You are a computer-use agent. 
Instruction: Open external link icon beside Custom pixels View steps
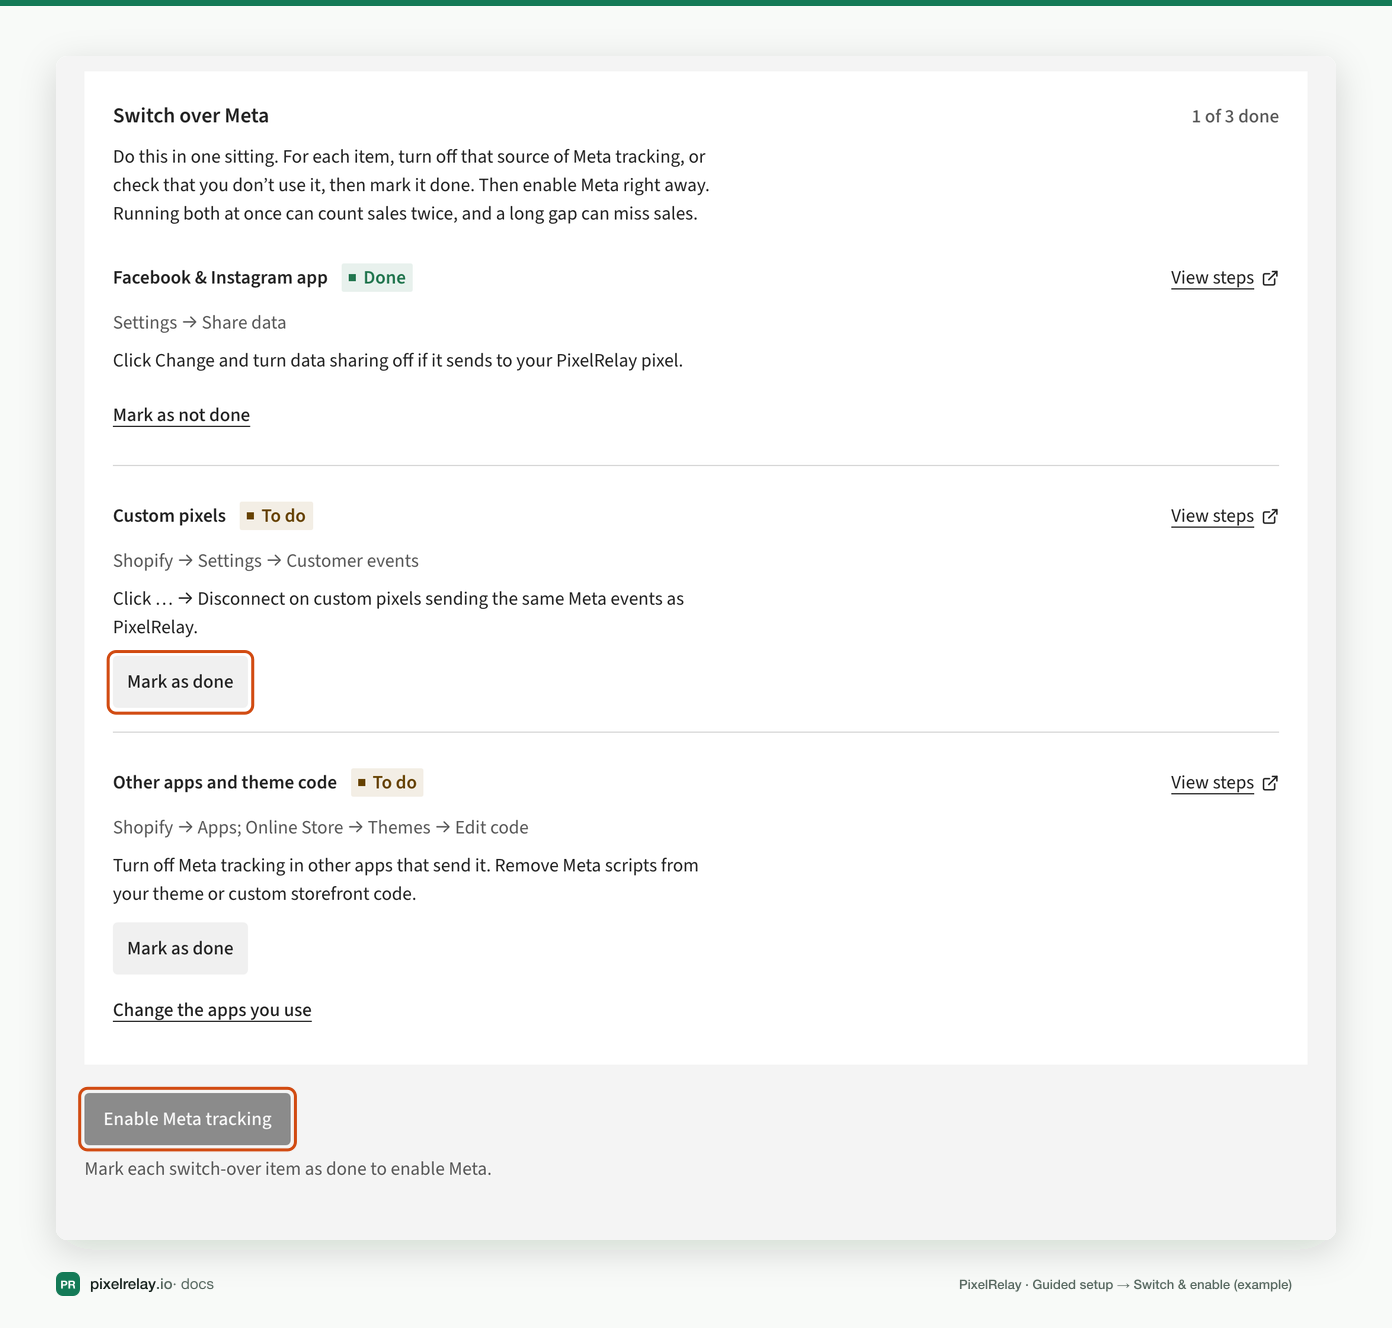pos(1270,516)
